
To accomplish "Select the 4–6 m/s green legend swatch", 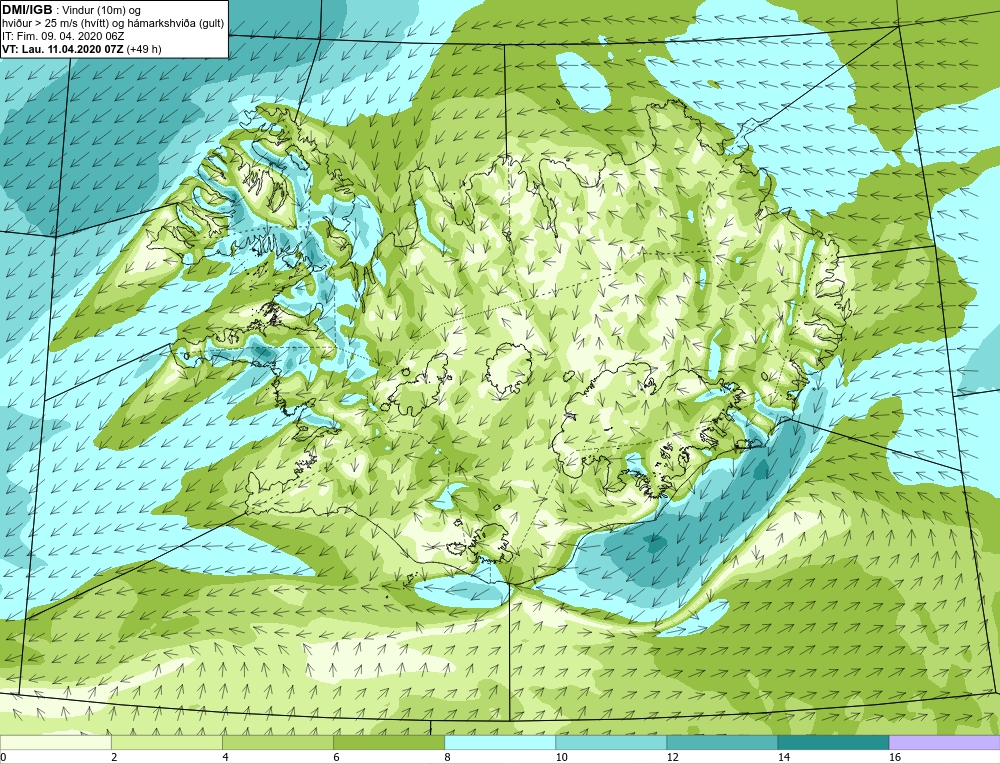I will point(277,742).
